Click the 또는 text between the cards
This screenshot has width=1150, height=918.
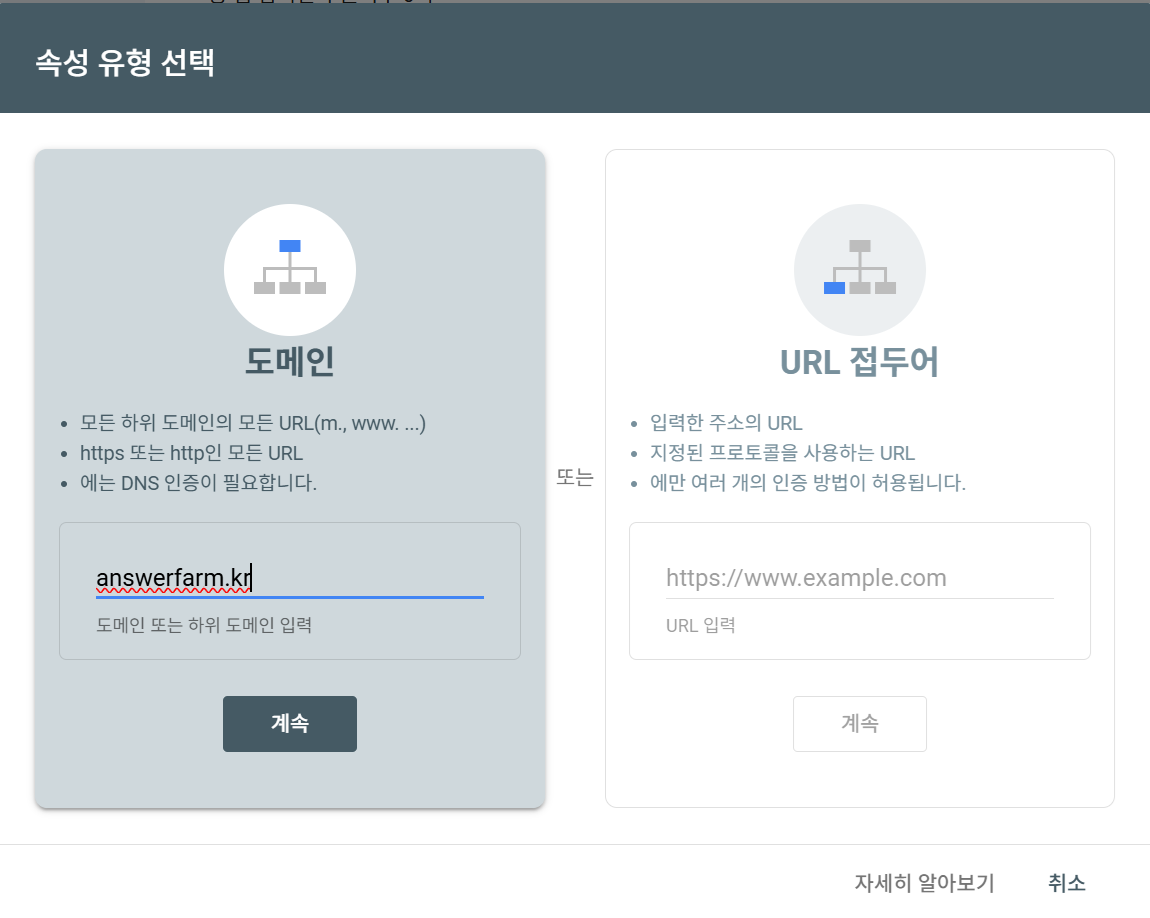tap(577, 478)
